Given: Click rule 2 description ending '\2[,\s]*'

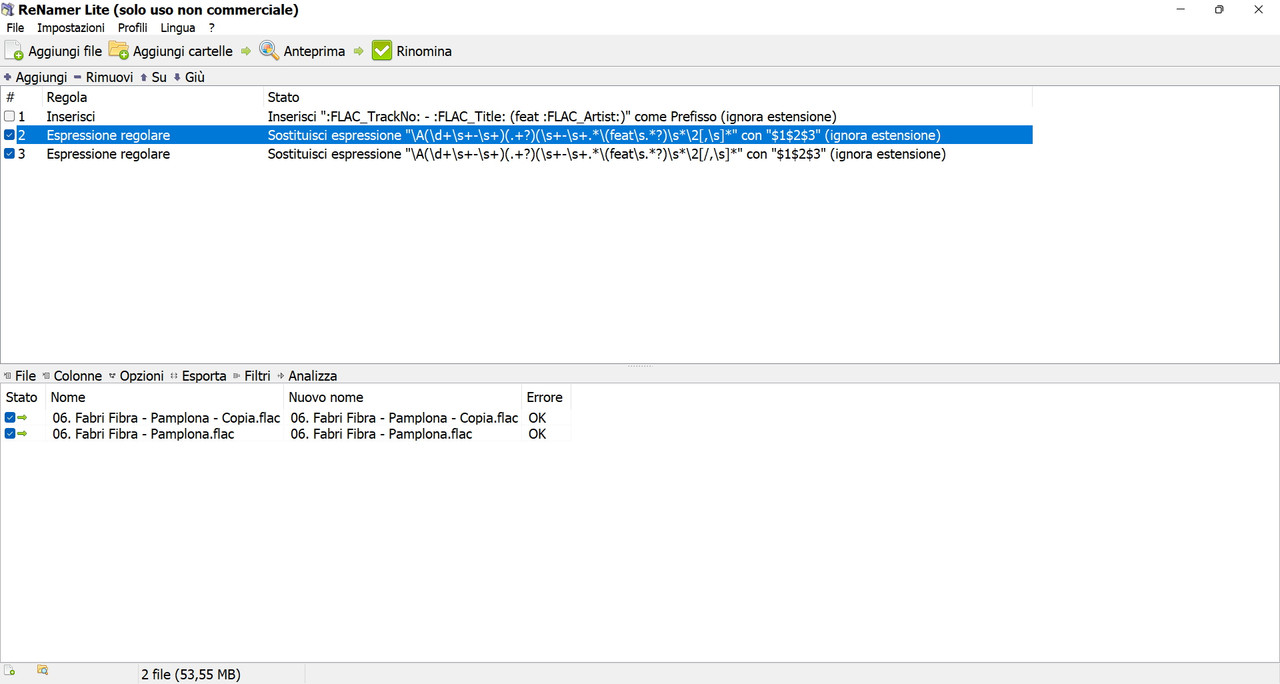Looking at the screenshot, I should (604, 135).
